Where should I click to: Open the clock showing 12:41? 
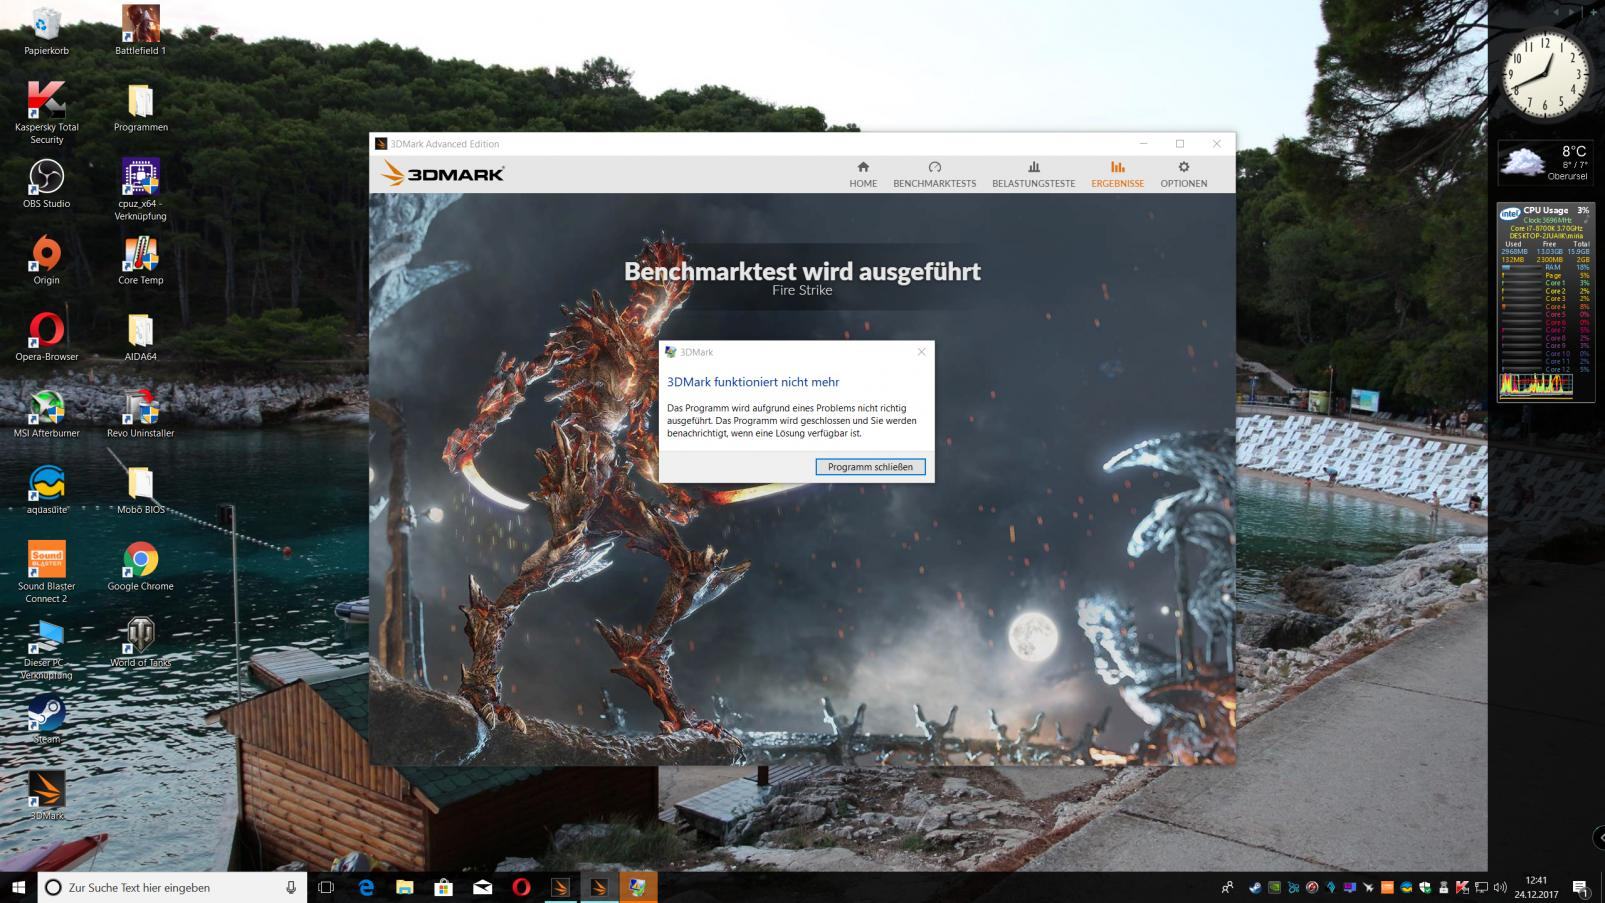click(x=1536, y=887)
